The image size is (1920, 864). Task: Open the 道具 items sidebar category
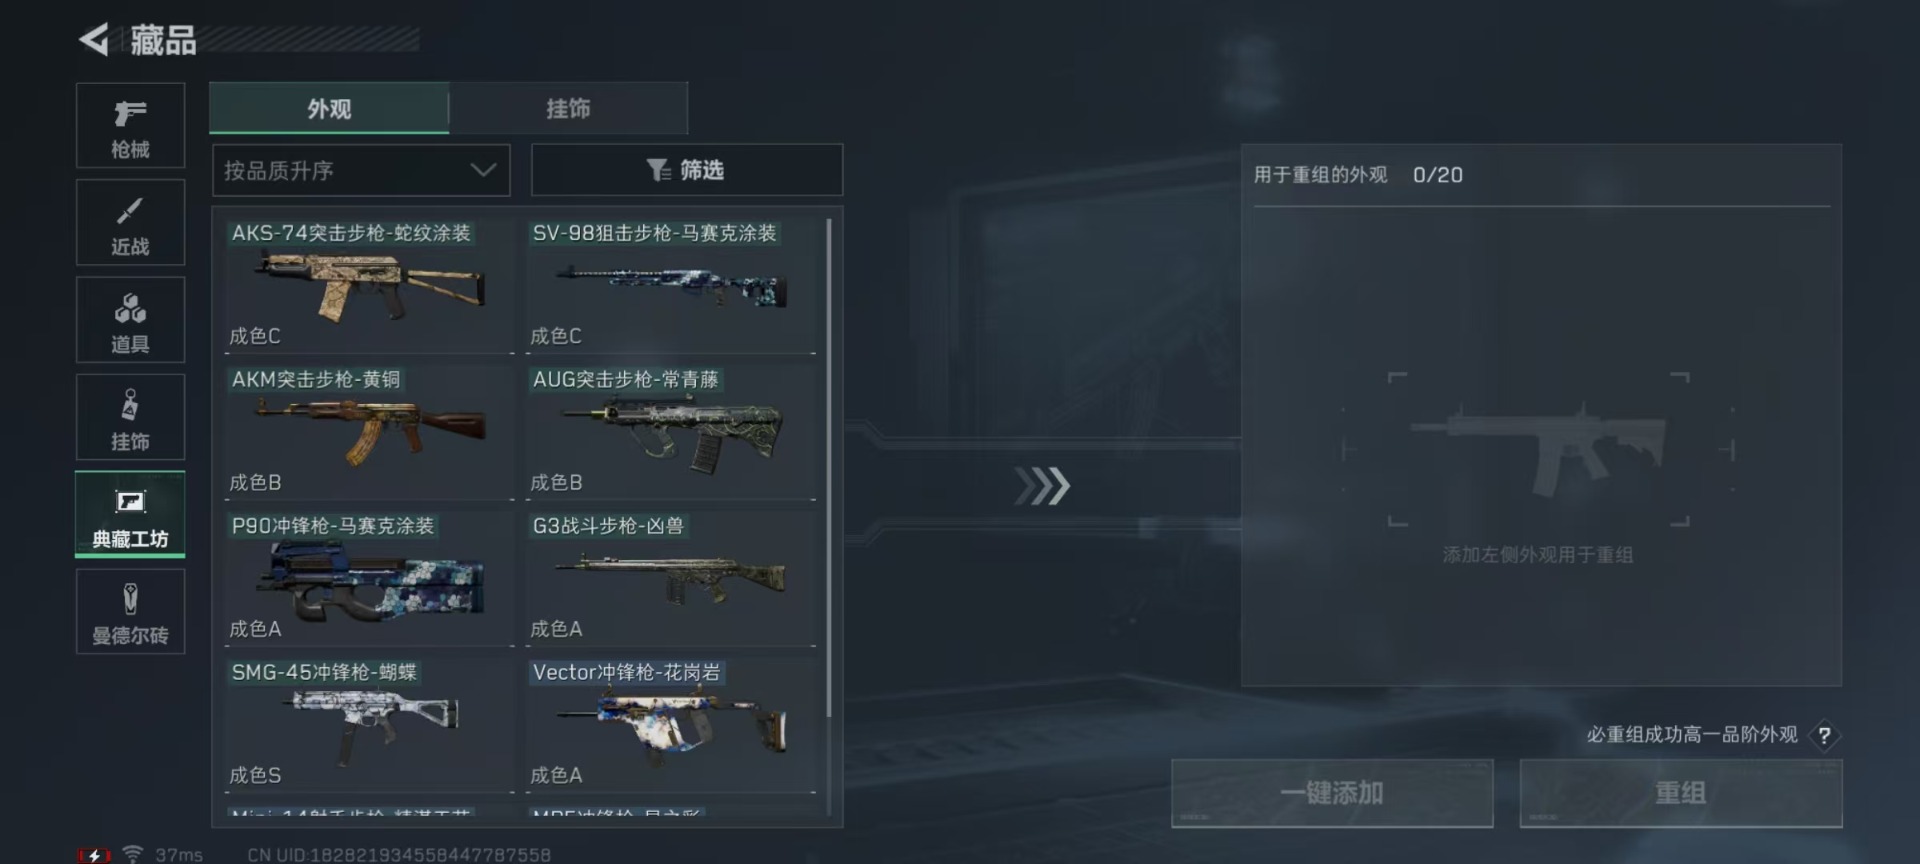pyautogui.click(x=130, y=320)
